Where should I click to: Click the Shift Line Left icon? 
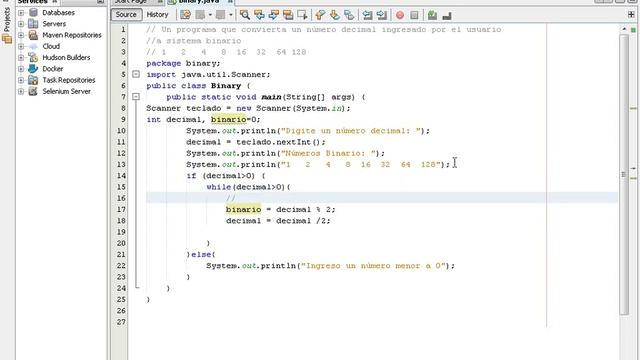tap(367, 15)
